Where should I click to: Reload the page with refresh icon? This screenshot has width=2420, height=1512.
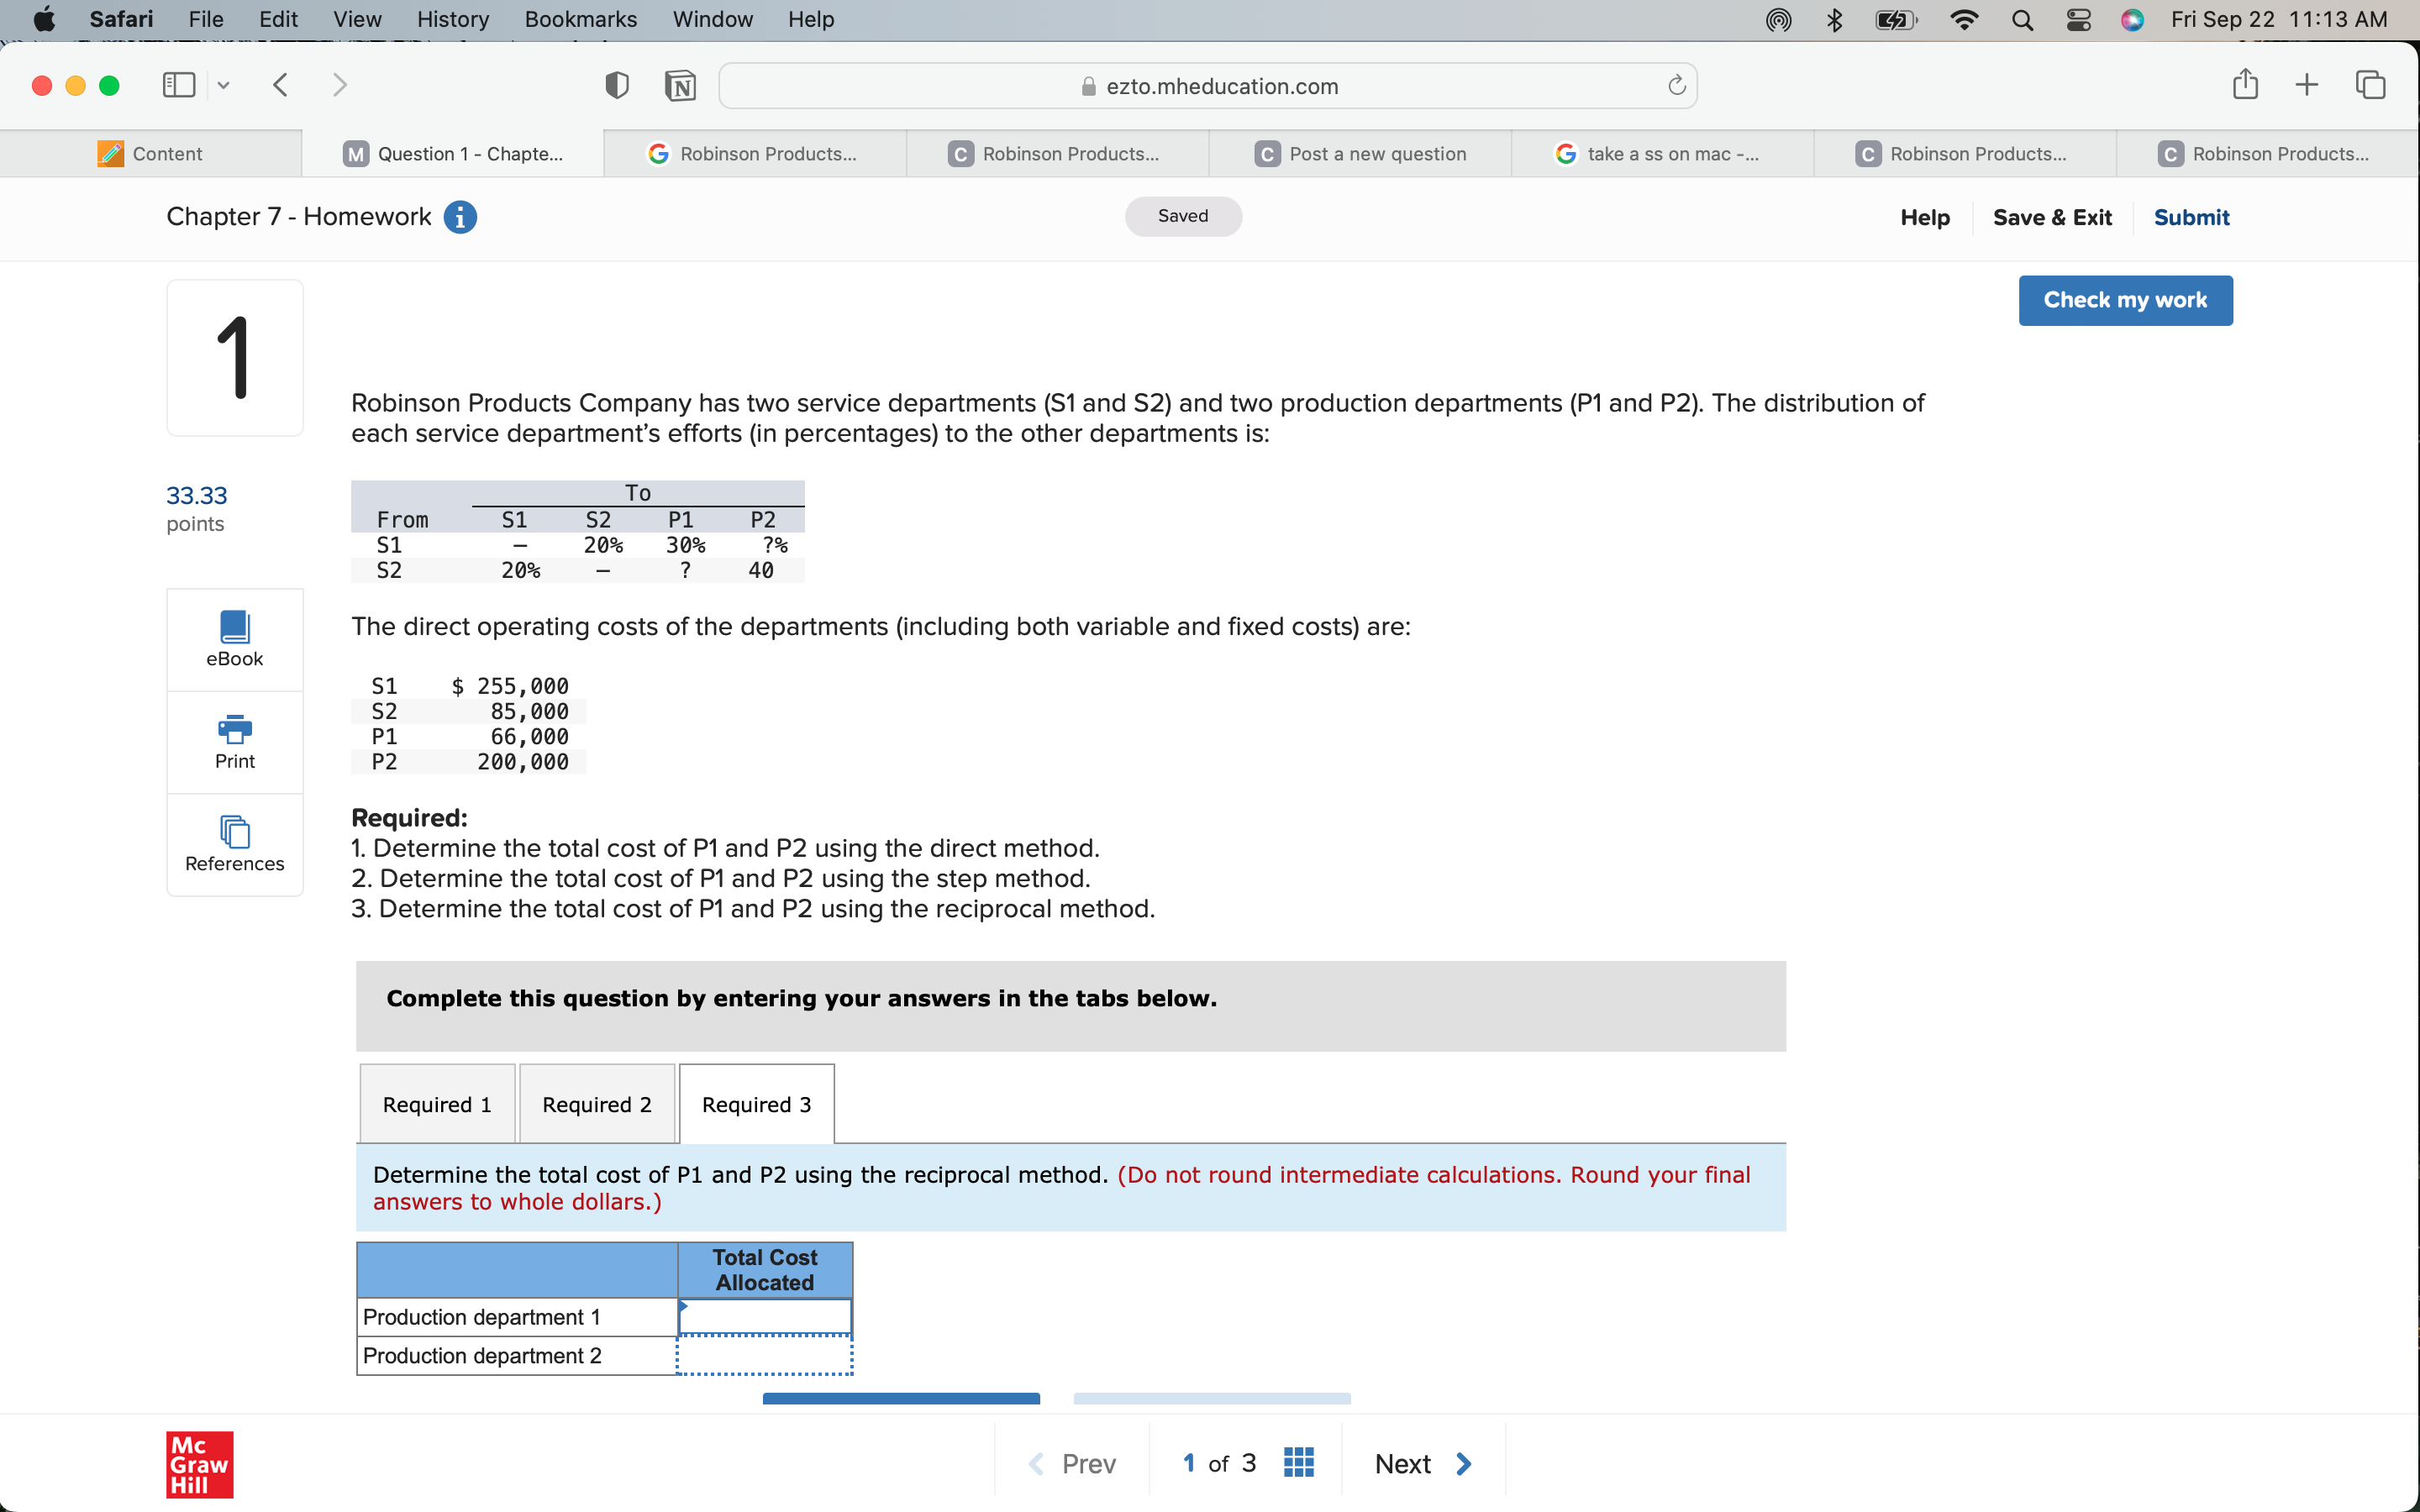(1677, 86)
